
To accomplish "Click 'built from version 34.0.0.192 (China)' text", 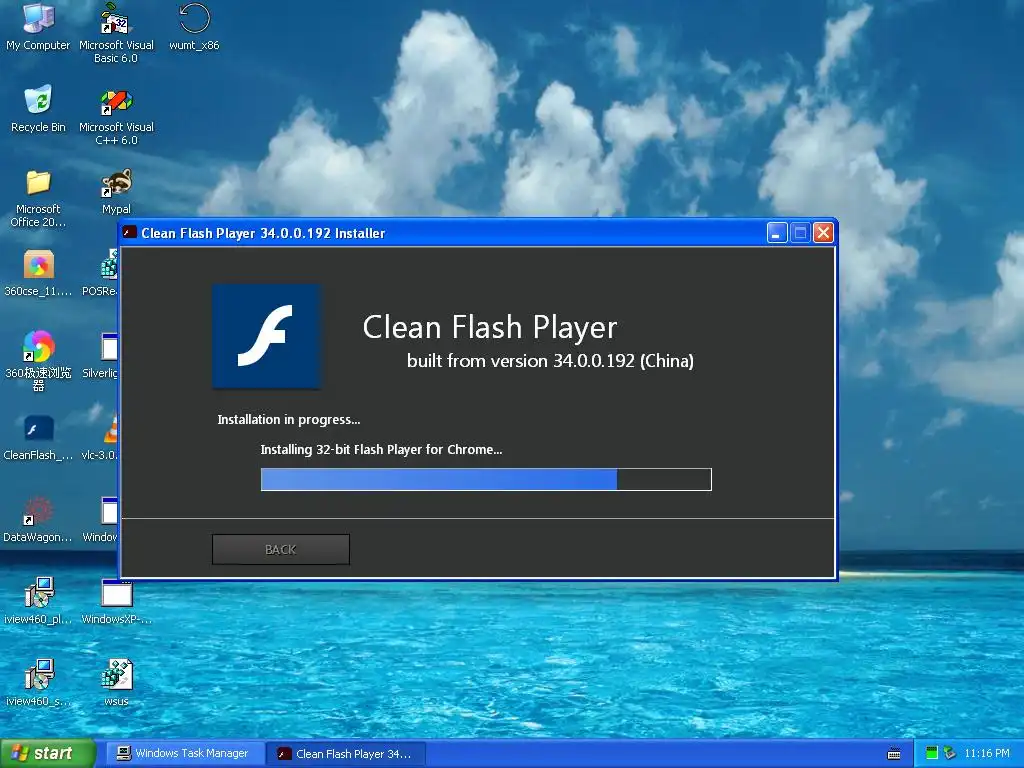I will [x=550, y=361].
